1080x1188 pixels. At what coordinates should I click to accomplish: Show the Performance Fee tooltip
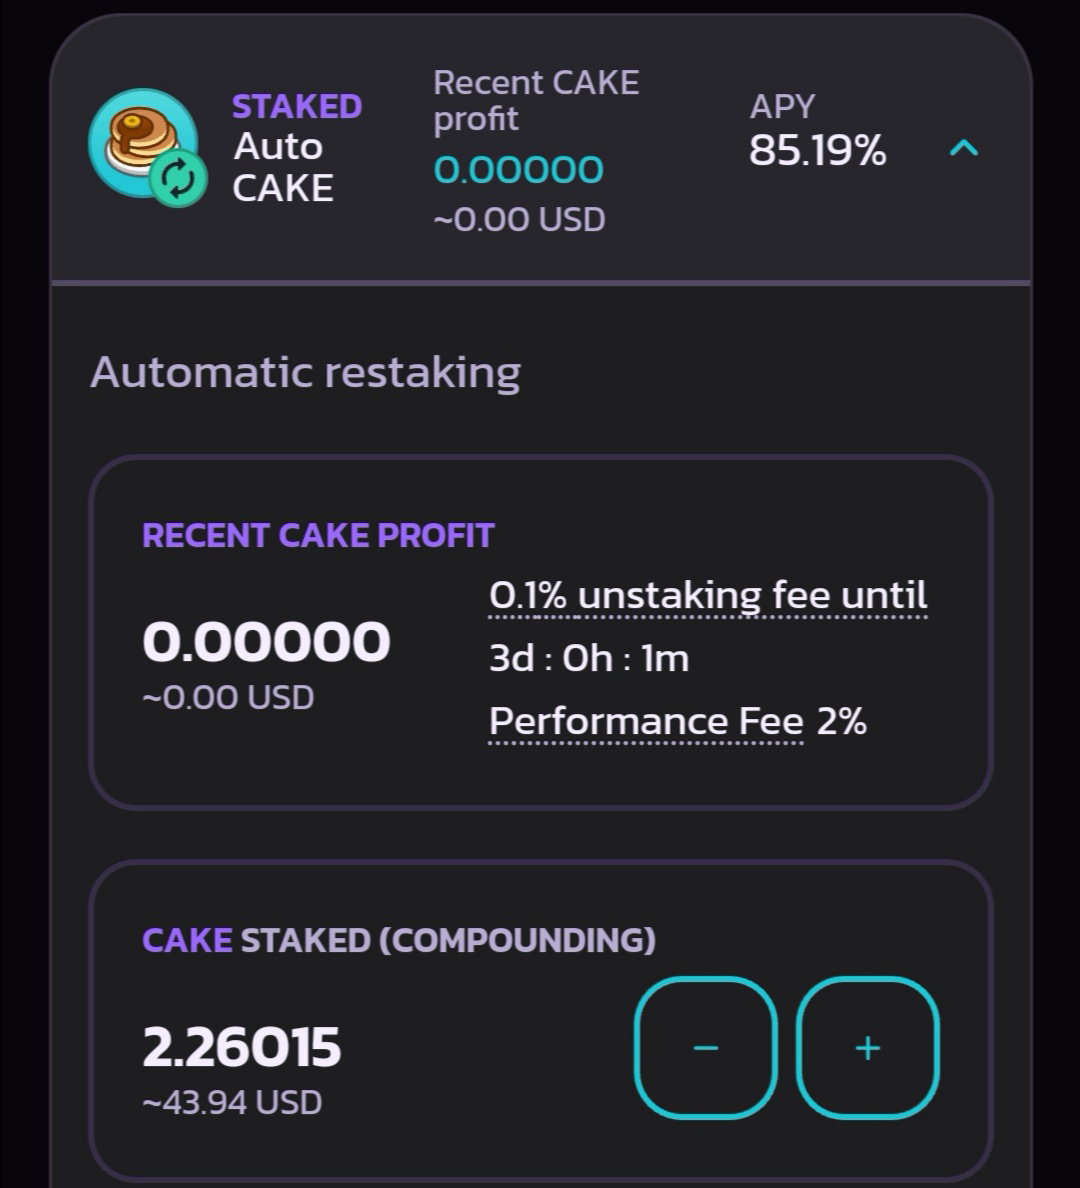pyautogui.click(x=646, y=721)
